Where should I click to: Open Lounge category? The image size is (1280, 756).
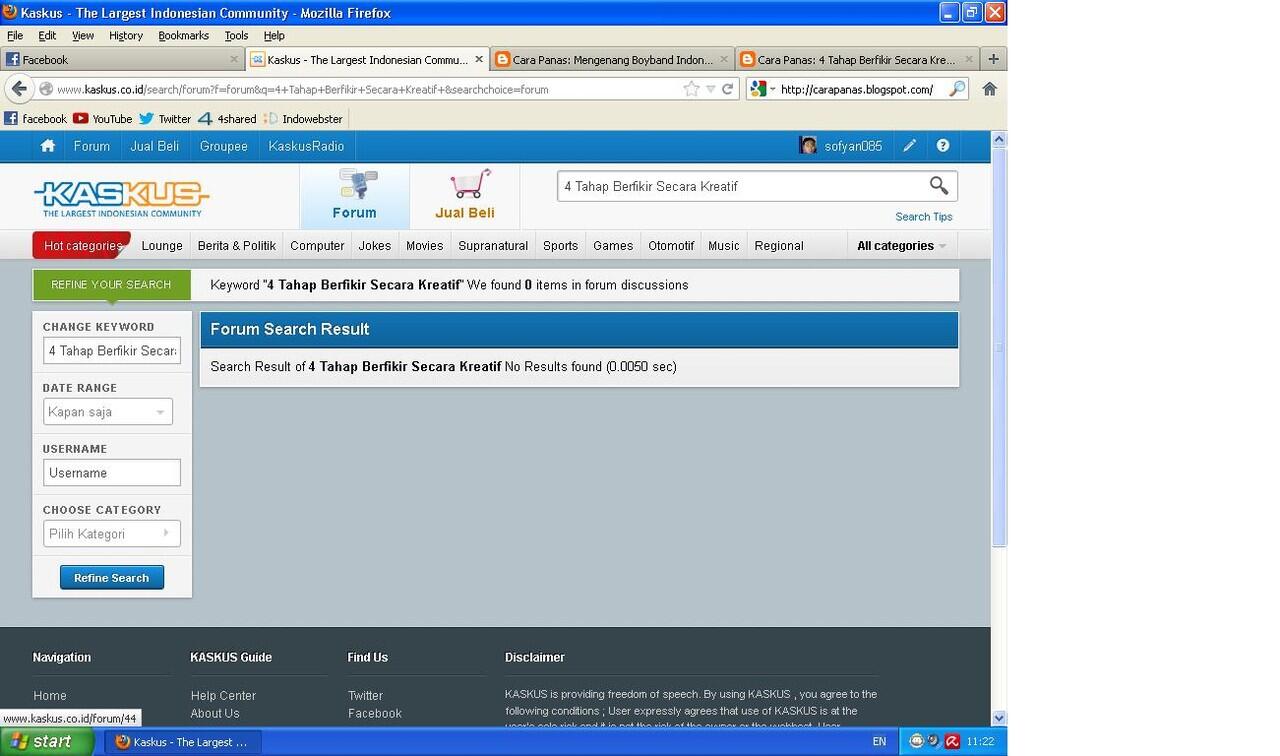(162, 246)
